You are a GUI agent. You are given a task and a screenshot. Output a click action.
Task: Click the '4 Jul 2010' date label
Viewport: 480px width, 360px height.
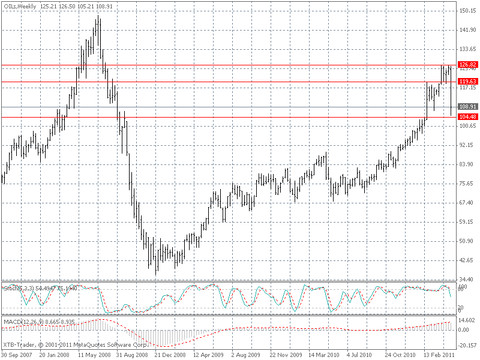click(x=359, y=354)
